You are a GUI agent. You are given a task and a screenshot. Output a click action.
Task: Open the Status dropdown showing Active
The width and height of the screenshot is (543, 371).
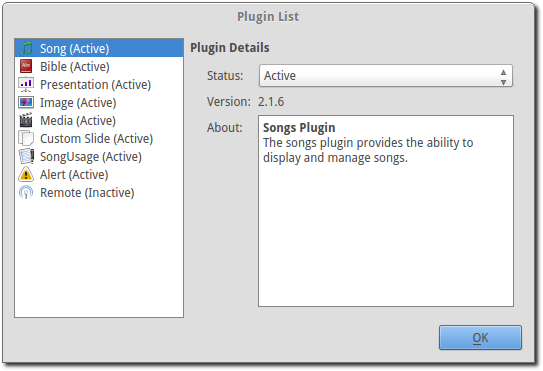coord(385,76)
